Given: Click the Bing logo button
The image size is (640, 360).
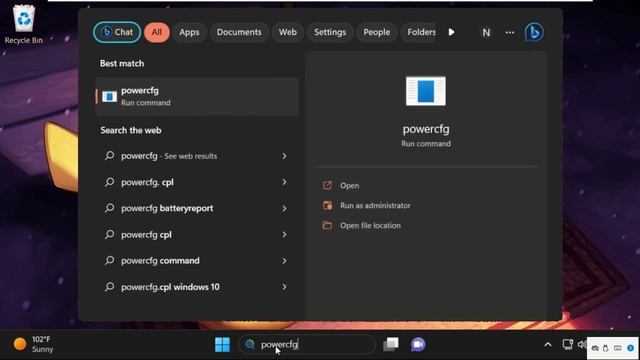Looking at the screenshot, I should click(534, 32).
